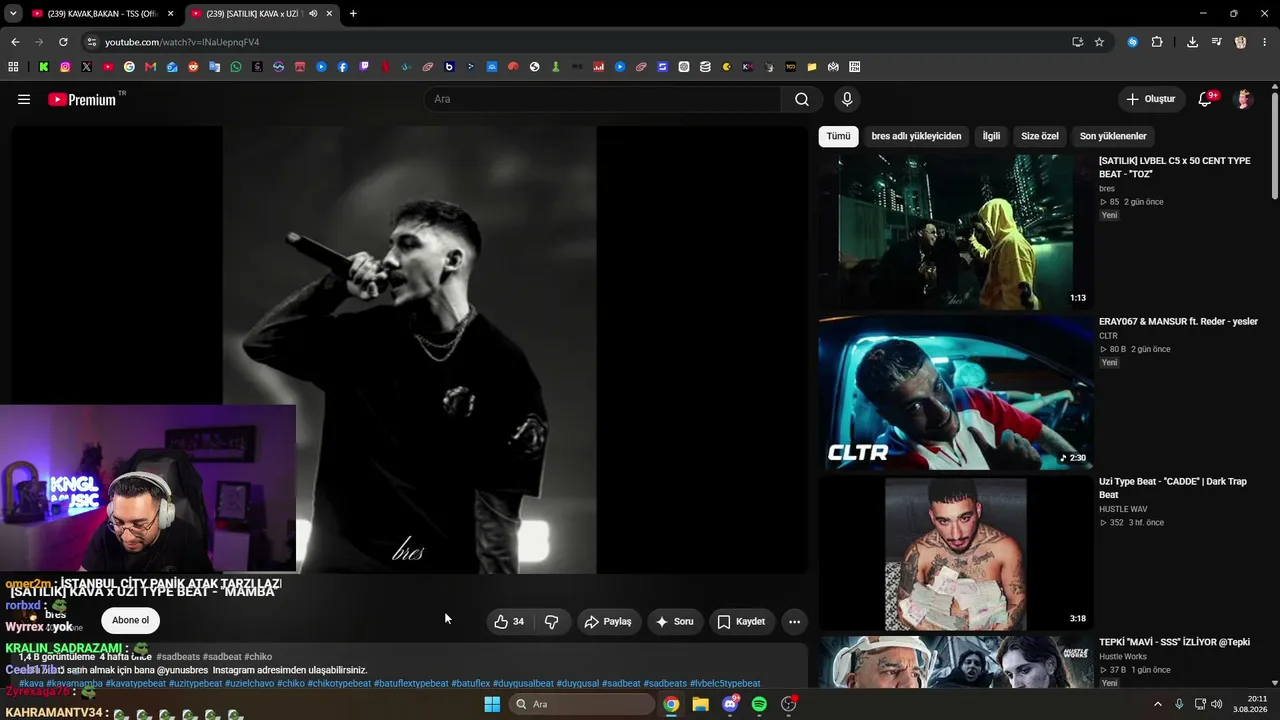Viewport: 1280px width, 720px height.
Task: Click in the YouTube search field
Action: [x=602, y=99]
